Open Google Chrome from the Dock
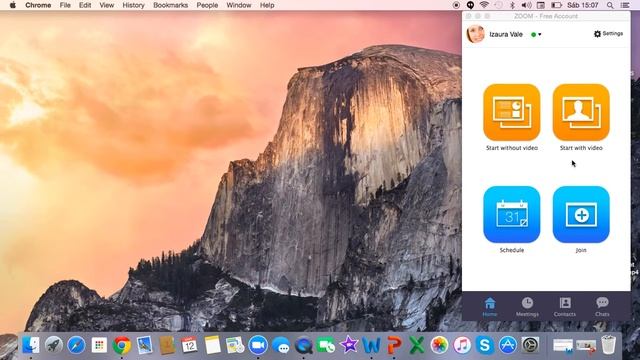Image resolution: width=640 pixels, height=360 pixels. tap(122, 345)
